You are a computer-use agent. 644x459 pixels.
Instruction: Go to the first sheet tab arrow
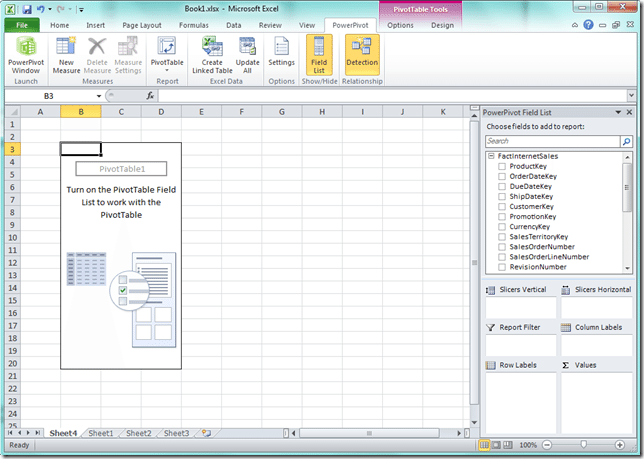[10, 433]
